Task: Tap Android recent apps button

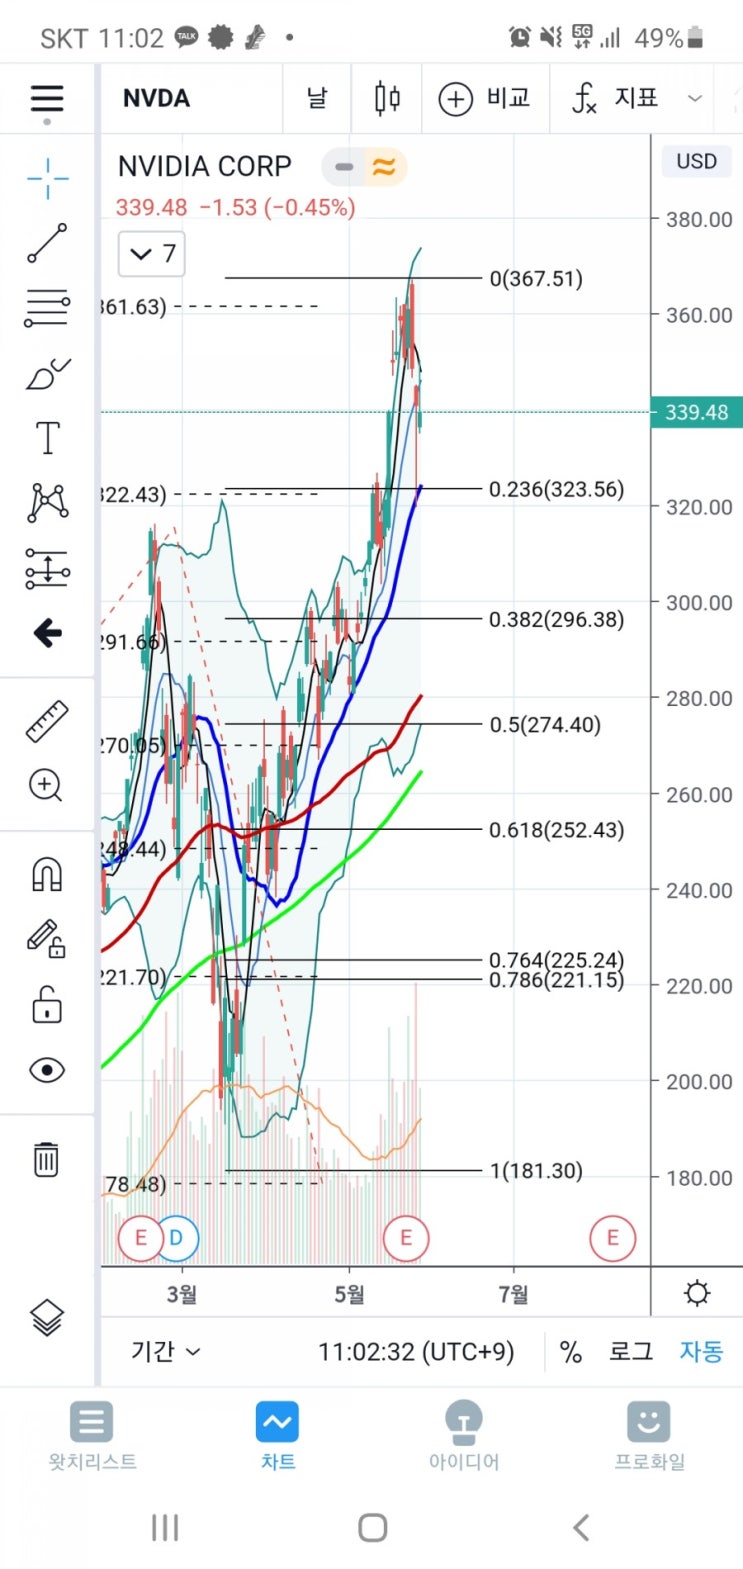Action: click(x=165, y=1527)
